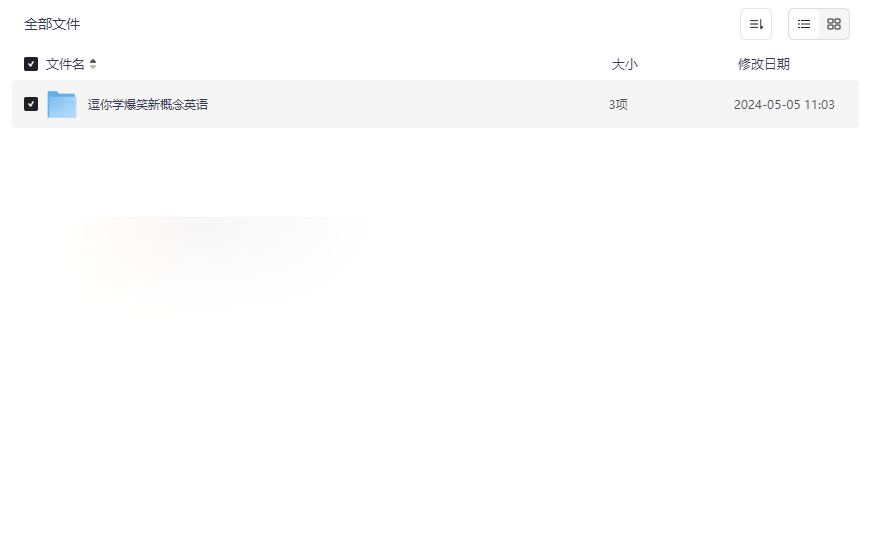The width and height of the screenshot is (874, 538).
Task: Switch to grid thumbnail view
Action: (x=833, y=24)
